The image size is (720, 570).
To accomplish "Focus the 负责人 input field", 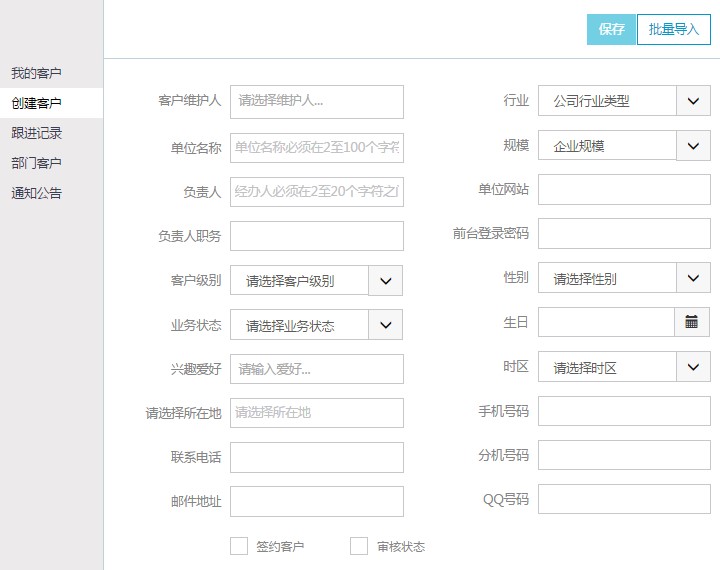I will tap(317, 192).
